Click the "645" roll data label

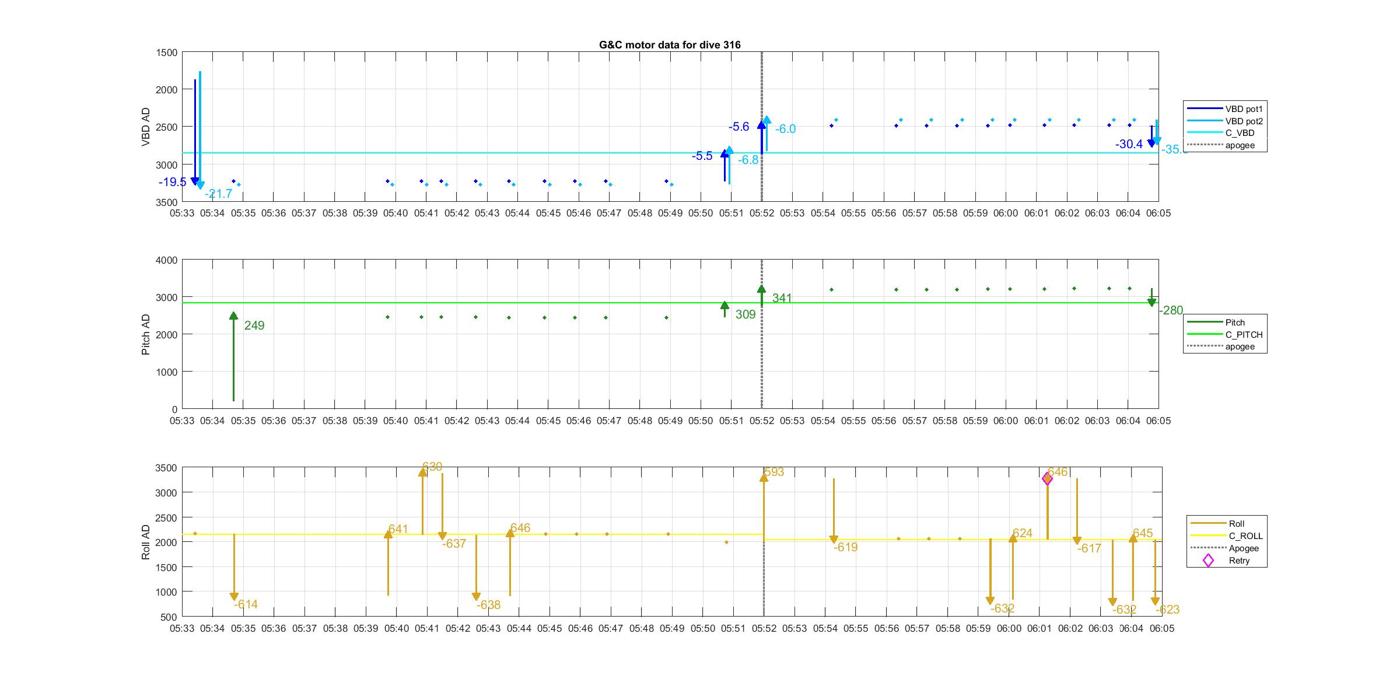[x=1143, y=533]
